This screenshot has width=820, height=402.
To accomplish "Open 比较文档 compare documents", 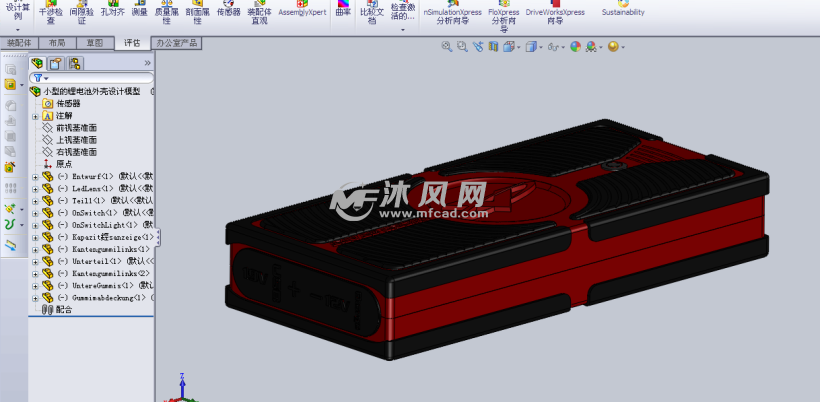I will point(372,12).
